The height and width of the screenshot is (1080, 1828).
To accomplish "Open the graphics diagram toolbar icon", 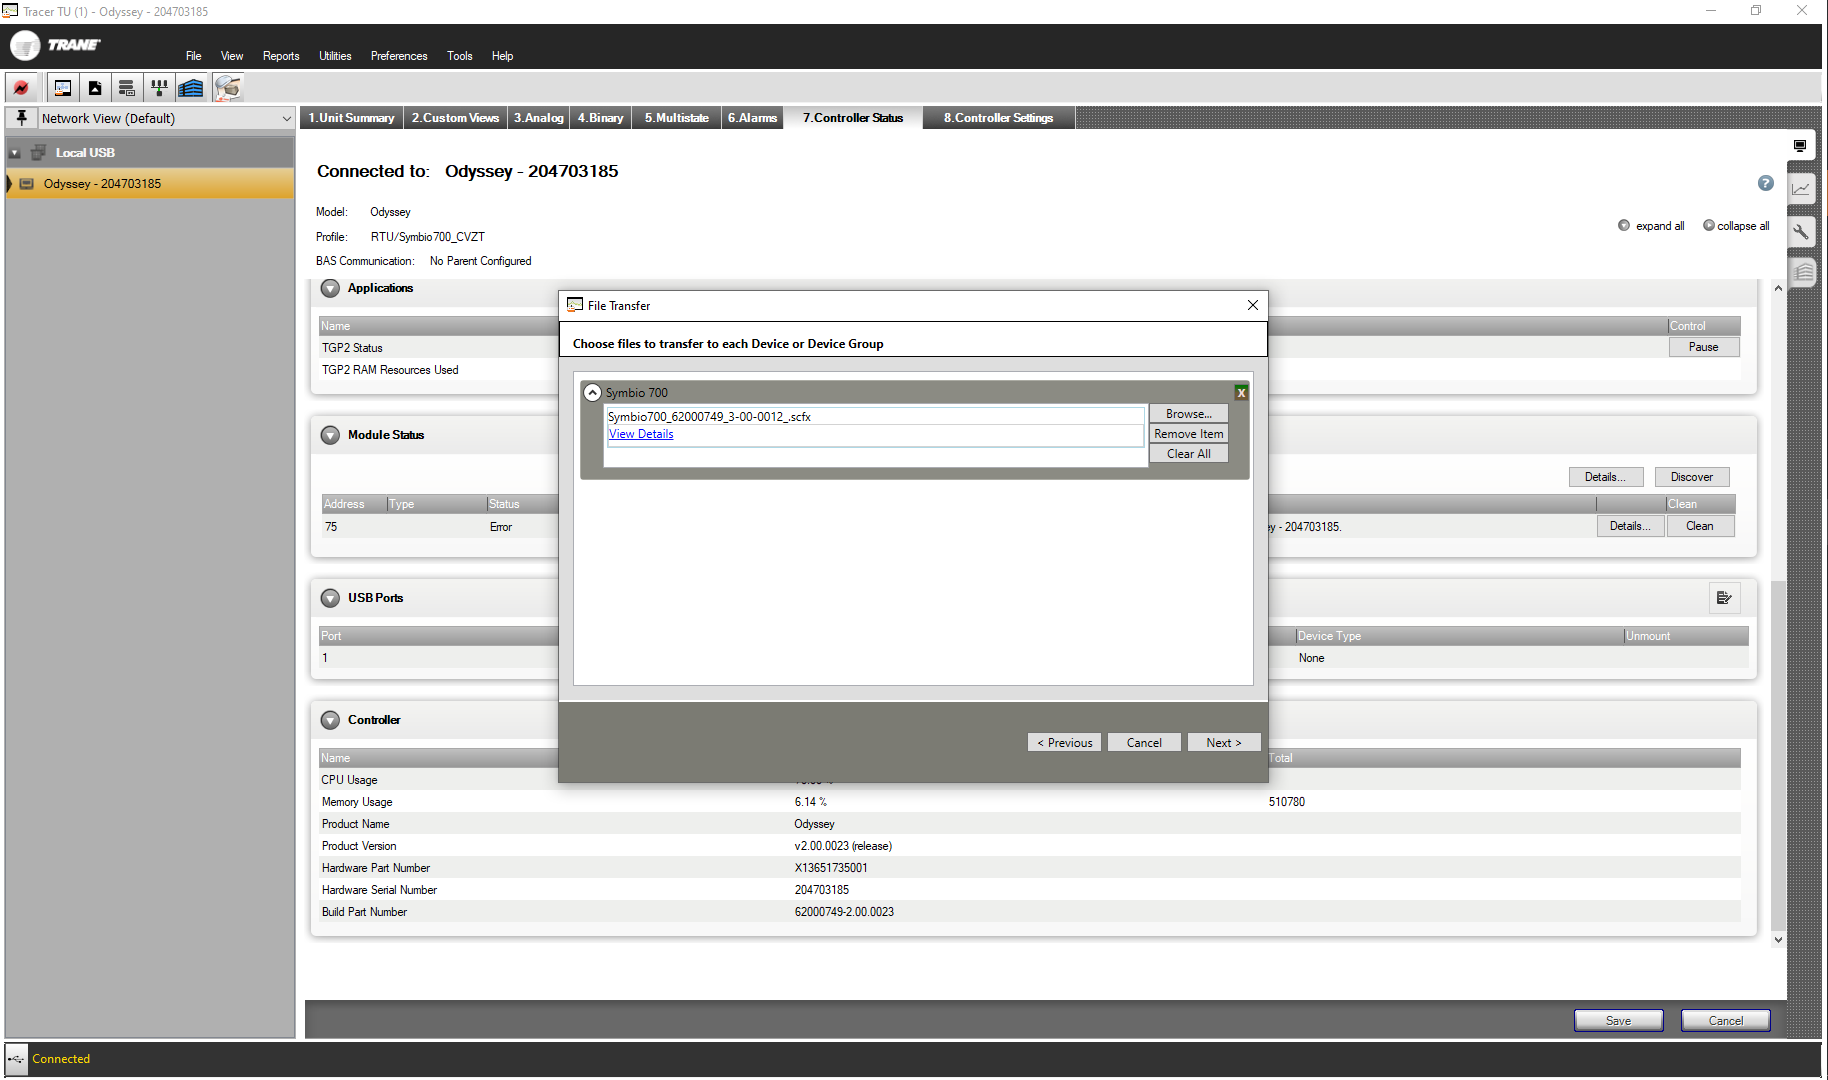I will click(62, 88).
